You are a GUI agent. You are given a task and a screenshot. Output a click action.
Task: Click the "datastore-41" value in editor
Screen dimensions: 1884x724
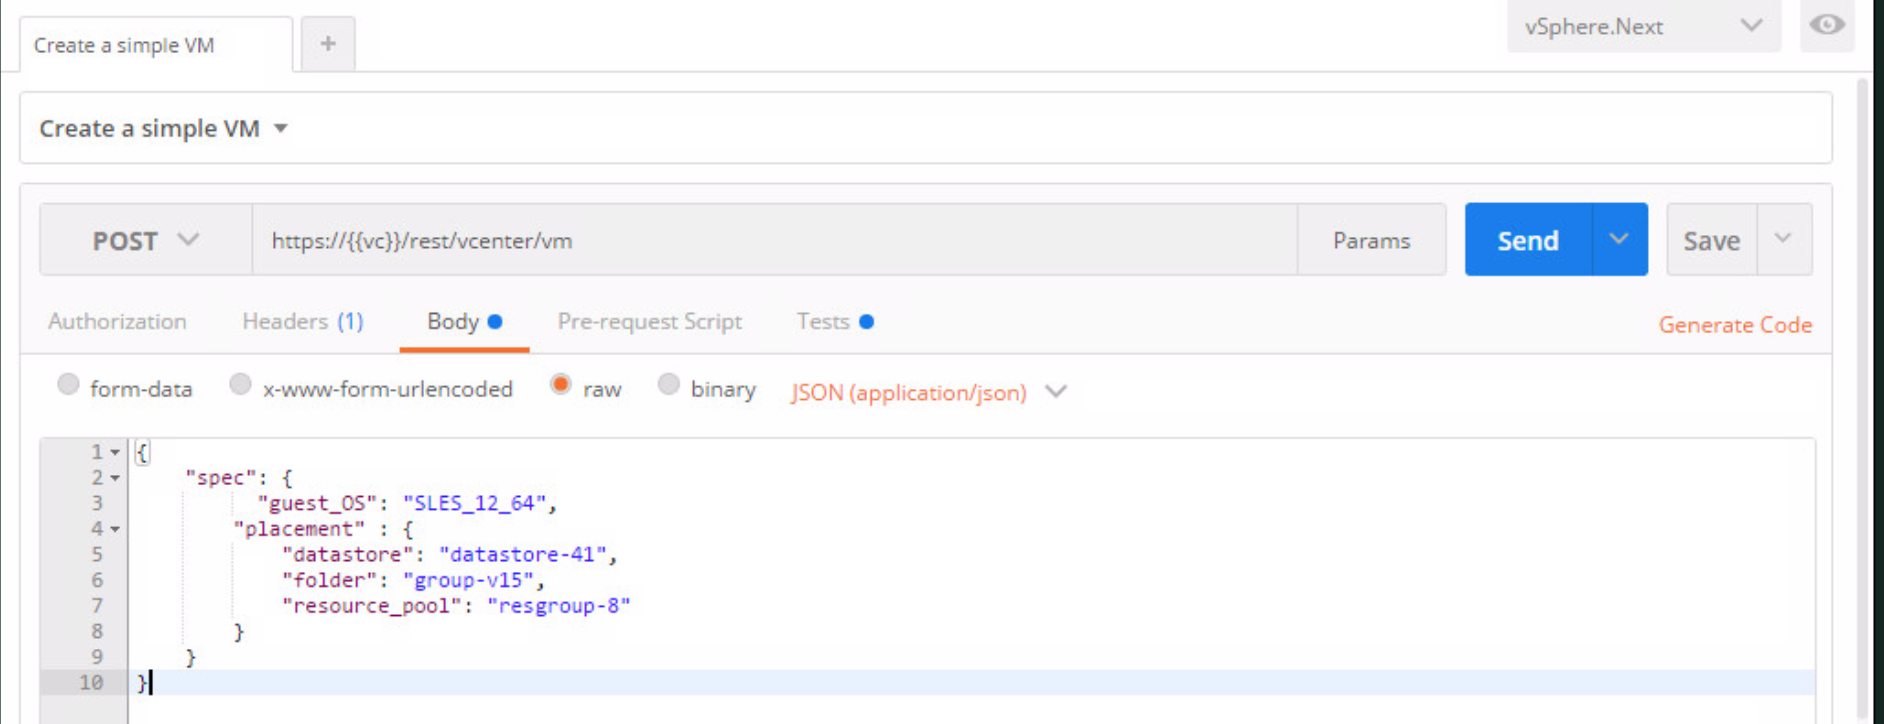(523, 554)
